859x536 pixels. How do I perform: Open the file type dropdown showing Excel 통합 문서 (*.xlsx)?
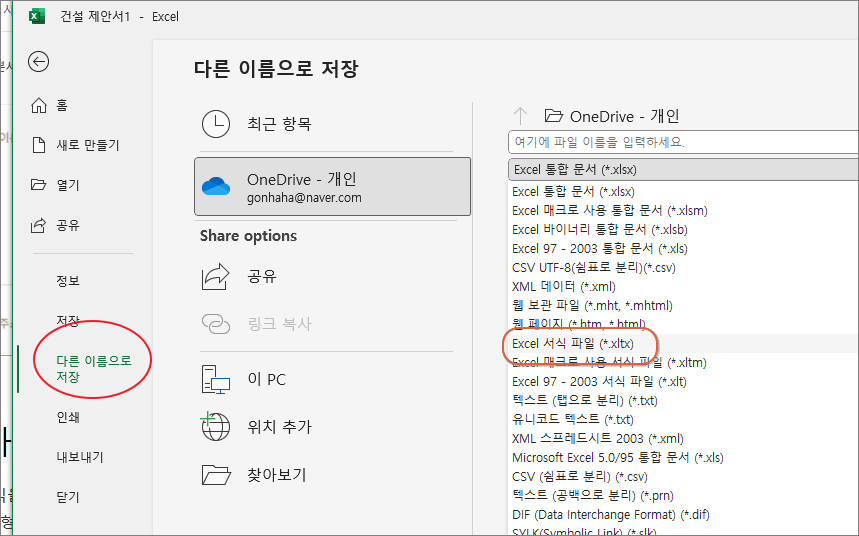click(683, 169)
